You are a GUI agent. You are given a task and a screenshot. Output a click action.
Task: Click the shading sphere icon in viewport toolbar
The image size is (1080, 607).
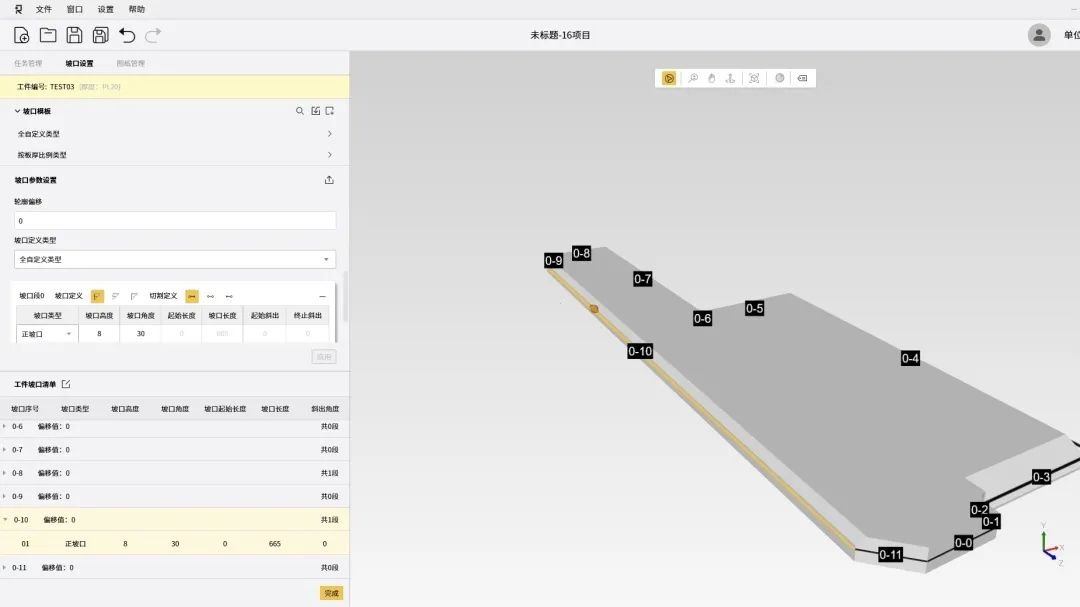[779, 78]
